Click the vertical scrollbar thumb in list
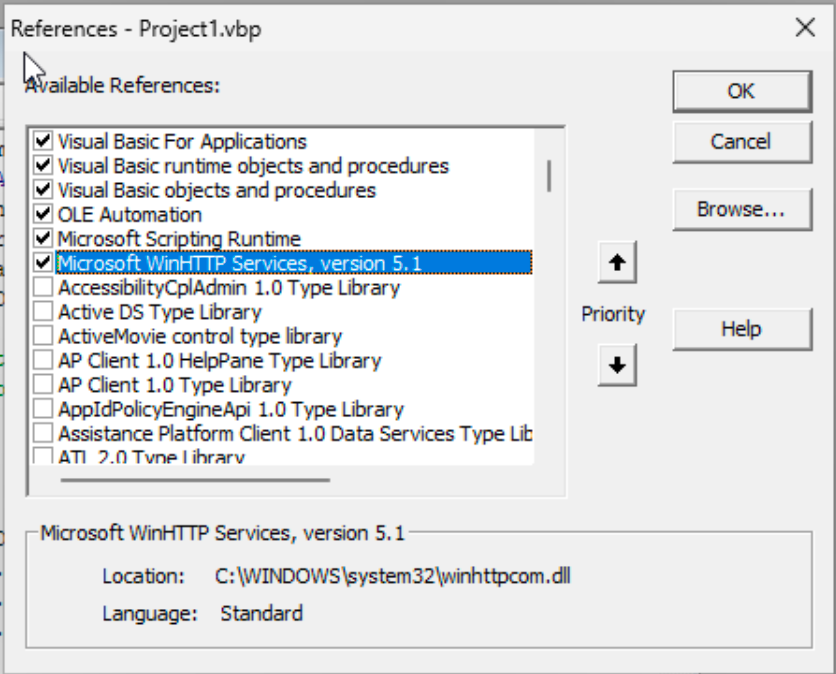The height and width of the screenshot is (674, 836). point(549,175)
